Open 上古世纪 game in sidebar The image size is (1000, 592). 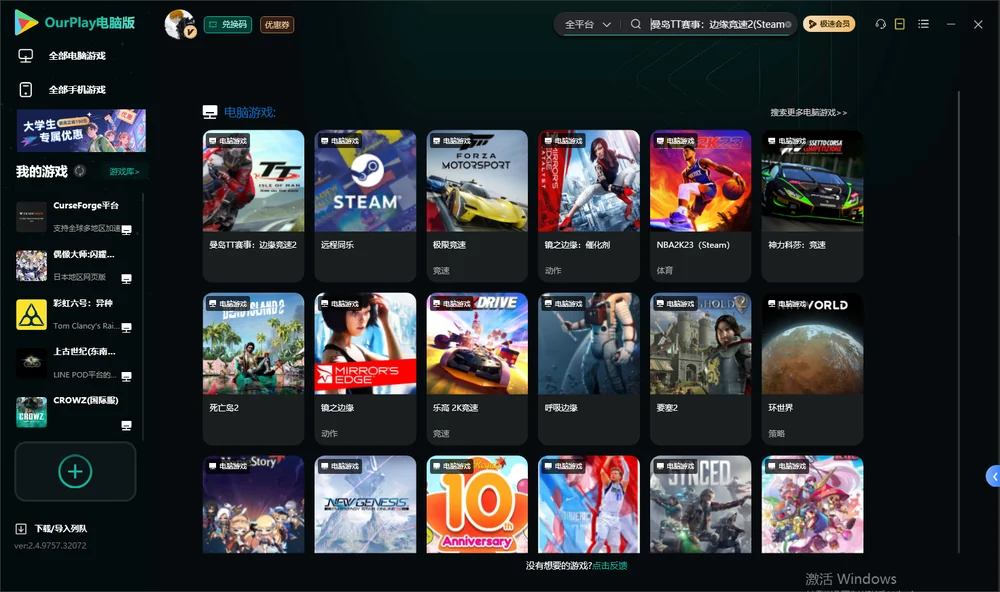tap(74, 363)
